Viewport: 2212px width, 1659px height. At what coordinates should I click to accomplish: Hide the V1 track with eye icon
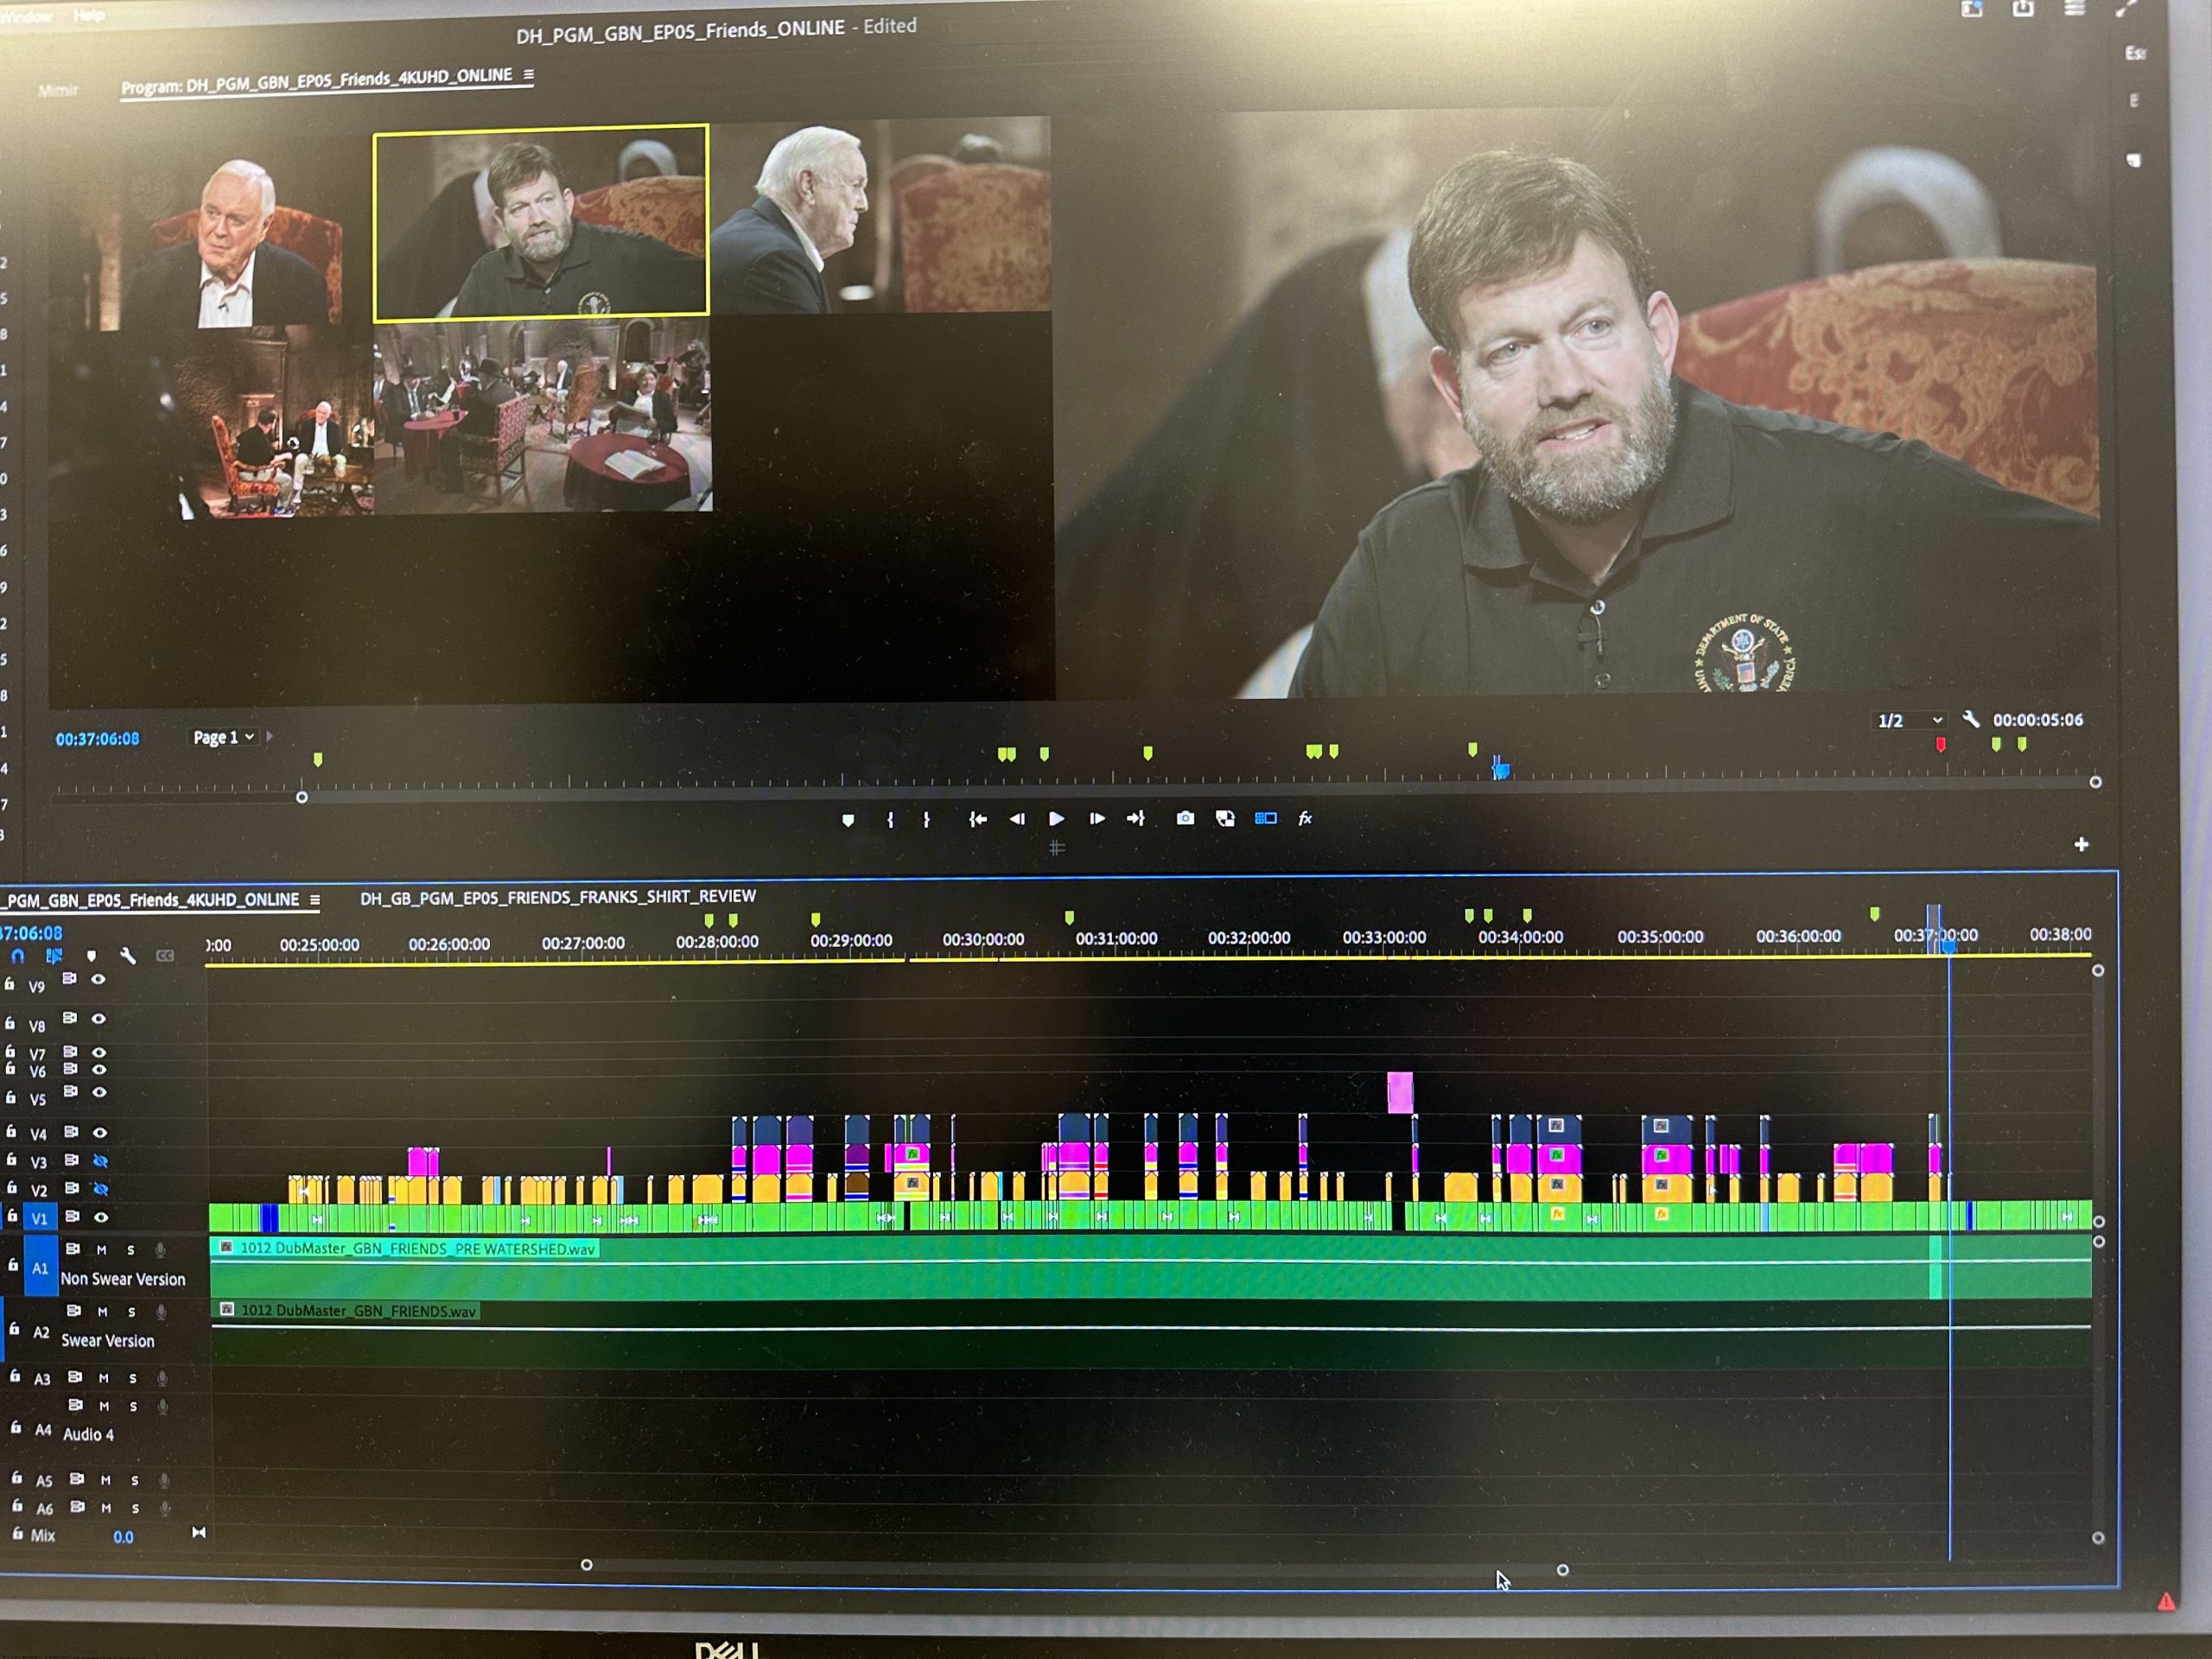pyautogui.click(x=100, y=1217)
